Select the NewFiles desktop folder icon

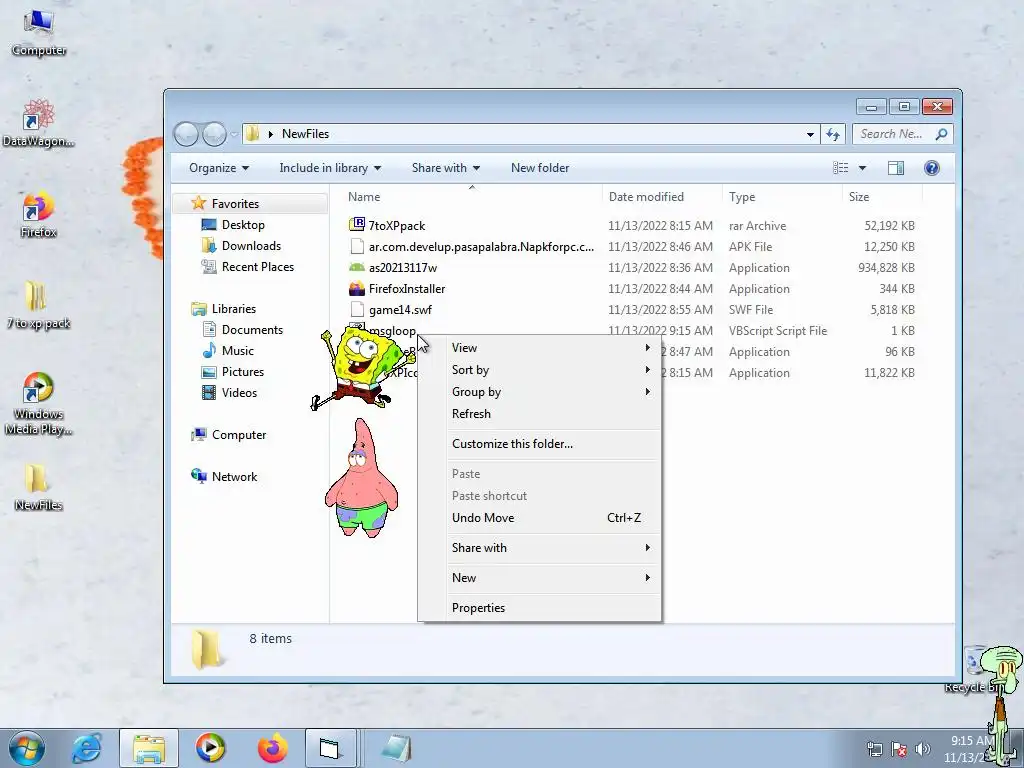coord(39,487)
